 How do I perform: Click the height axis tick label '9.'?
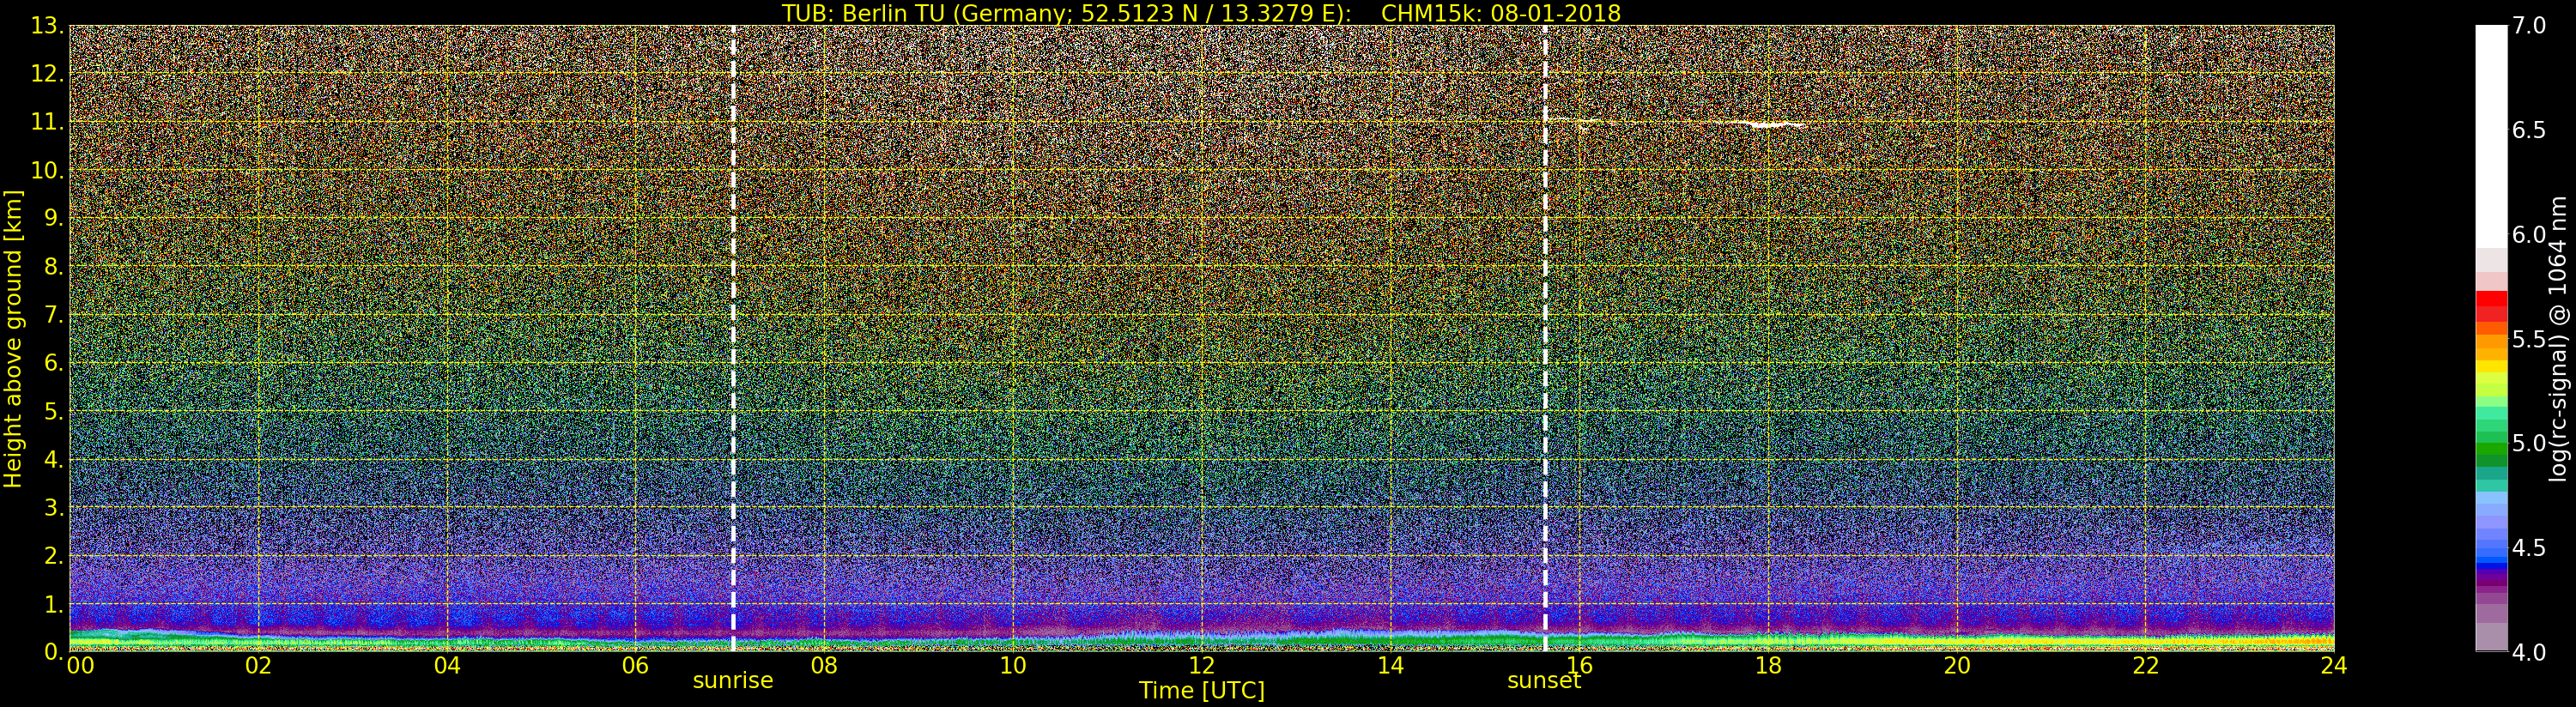click(54, 218)
